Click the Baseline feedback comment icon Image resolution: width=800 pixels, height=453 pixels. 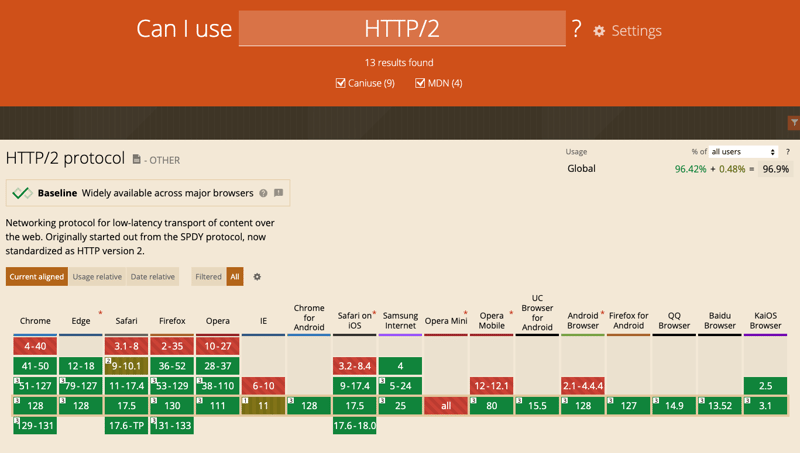click(x=279, y=193)
